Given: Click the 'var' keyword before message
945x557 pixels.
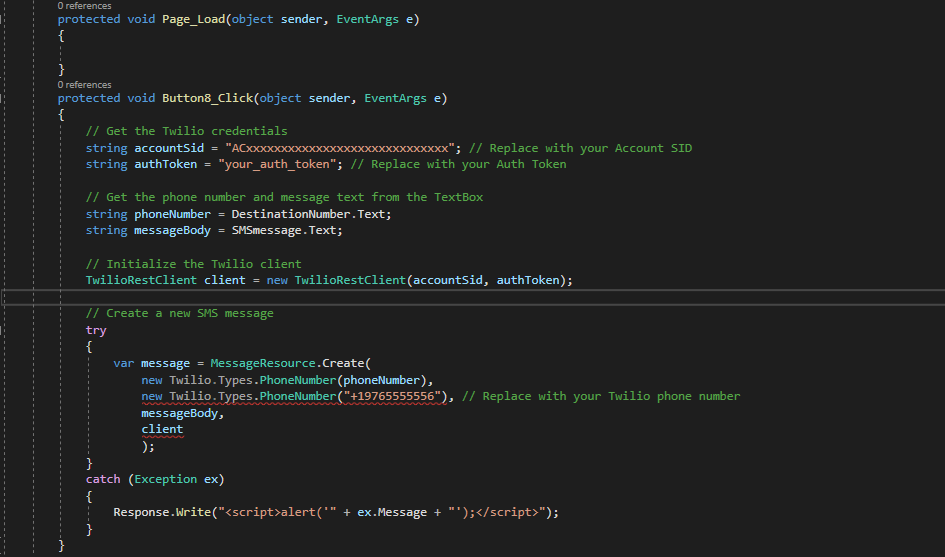Looking at the screenshot, I should [x=124, y=363].
